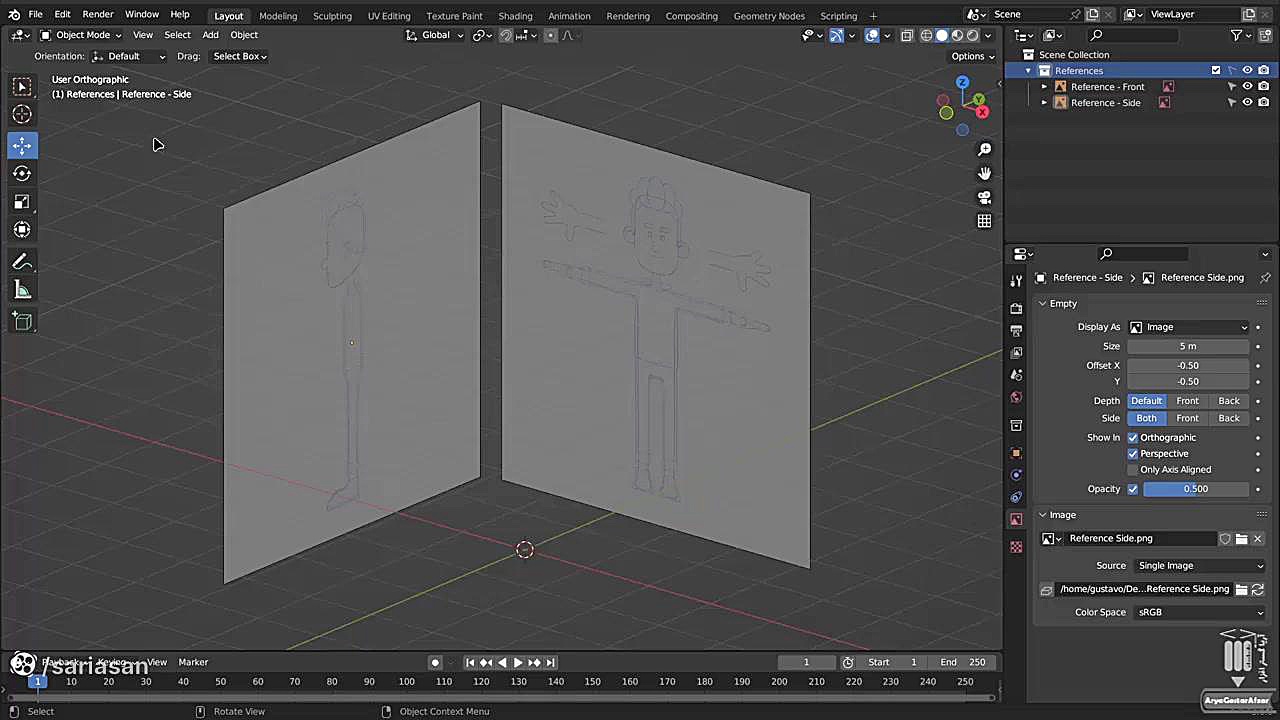Activate the Move tool
Image resolution: width=1280 pixels, height=720 pixels.
tap(22, 145)
